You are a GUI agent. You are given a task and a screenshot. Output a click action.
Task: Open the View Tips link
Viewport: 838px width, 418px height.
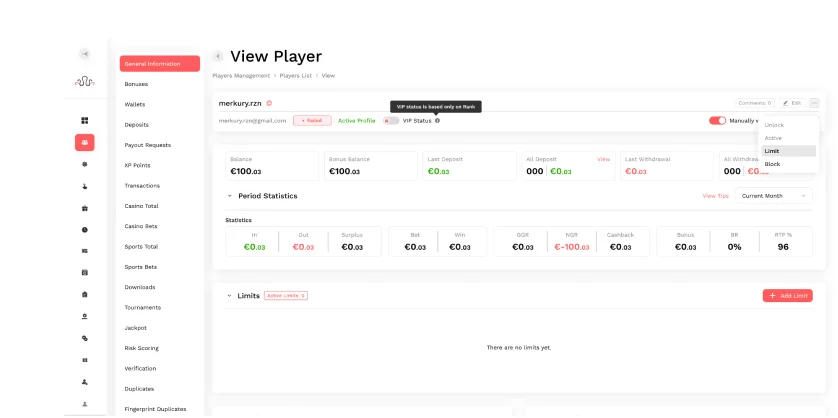coord(715,196)
